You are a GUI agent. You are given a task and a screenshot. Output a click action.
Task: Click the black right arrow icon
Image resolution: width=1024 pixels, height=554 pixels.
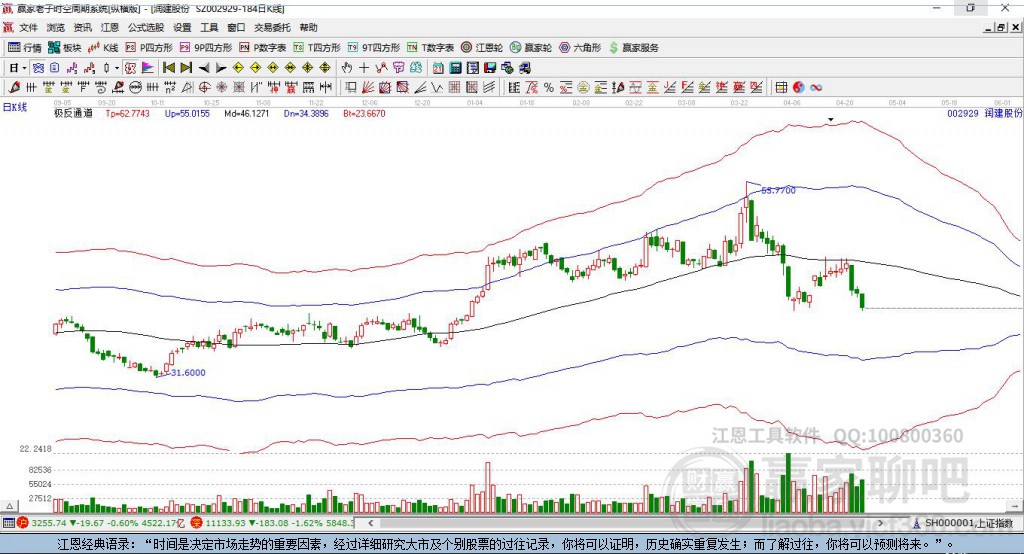[x=221, y=68]
